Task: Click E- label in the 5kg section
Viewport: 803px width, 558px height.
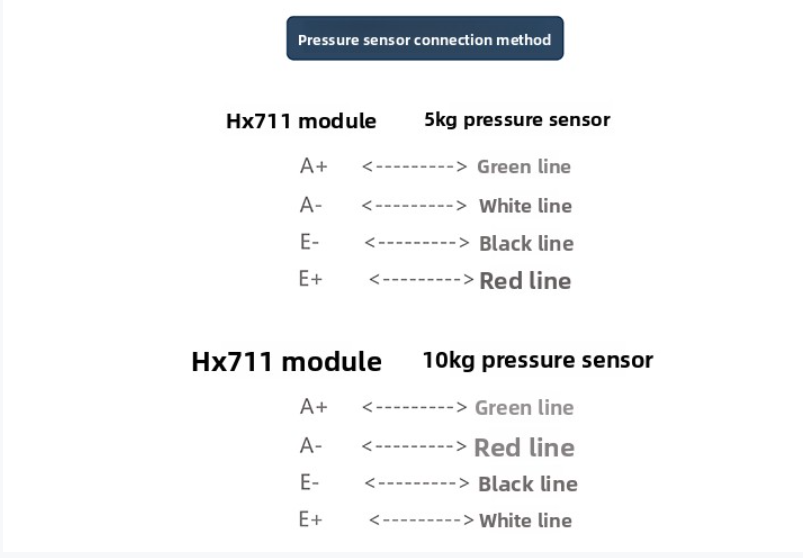Action: [x=309, y=242]
